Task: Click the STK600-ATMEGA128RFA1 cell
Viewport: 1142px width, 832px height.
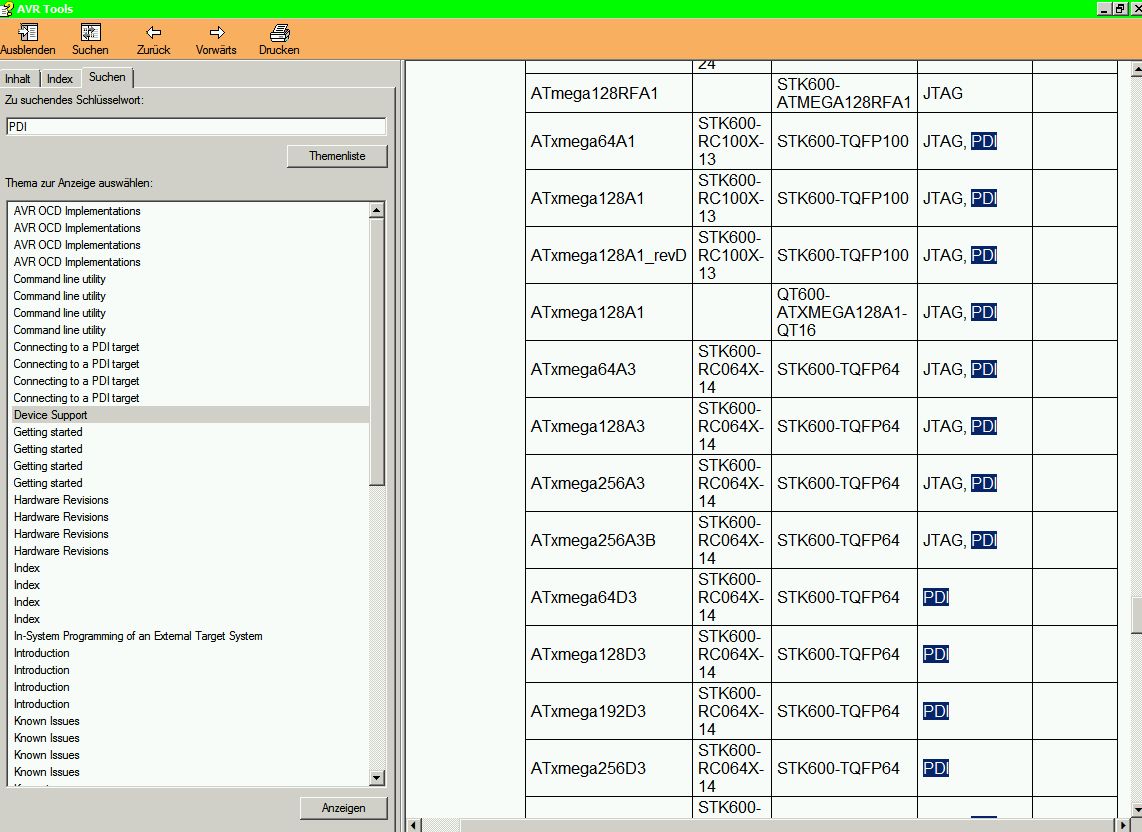Action: (843, 93)
